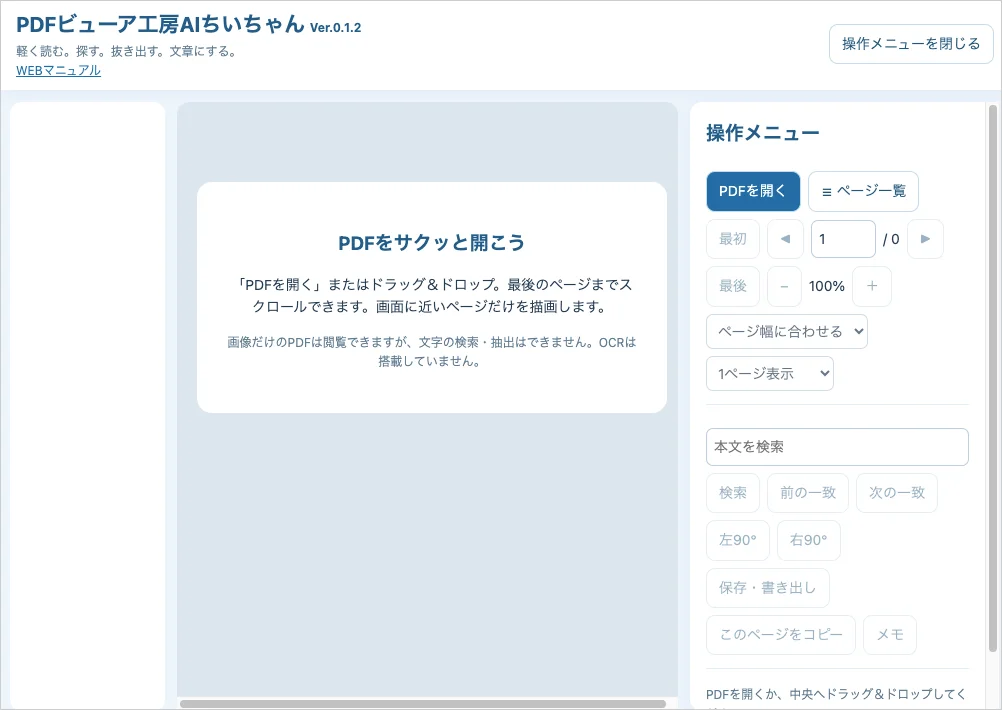Open the 1ページ表示 layout dropdown

(x=769, y=373)
